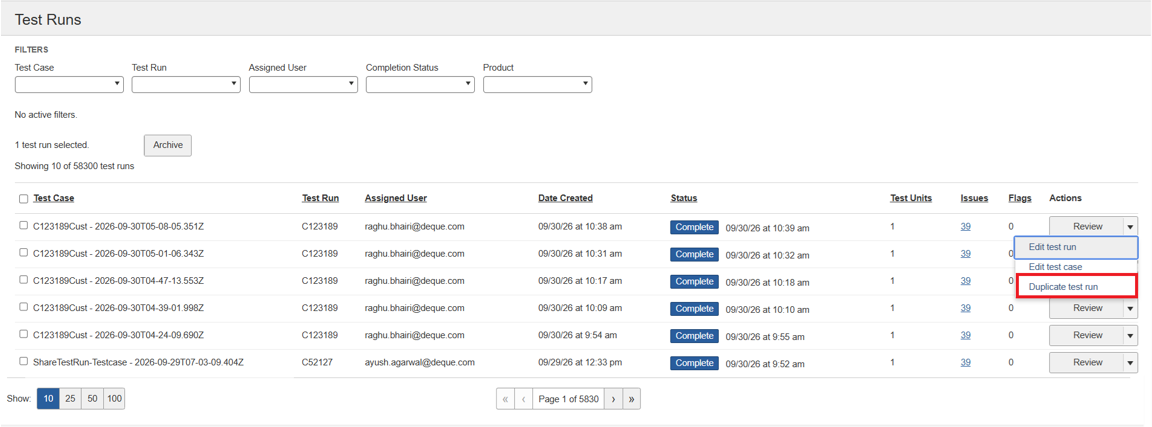Click the 'Showing 10 of 58300 test runs' text

74,166
